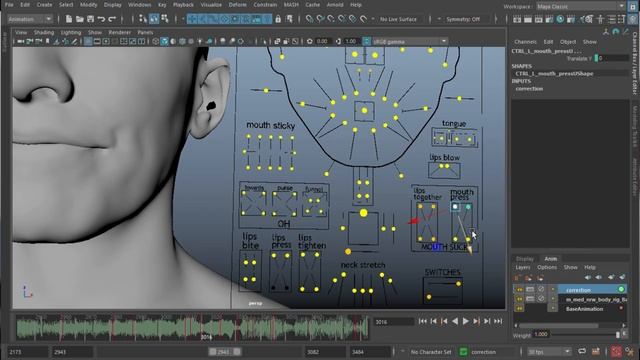Open the Deform menu
Viewport: 640px width, 360px height.
pos(237,5)
